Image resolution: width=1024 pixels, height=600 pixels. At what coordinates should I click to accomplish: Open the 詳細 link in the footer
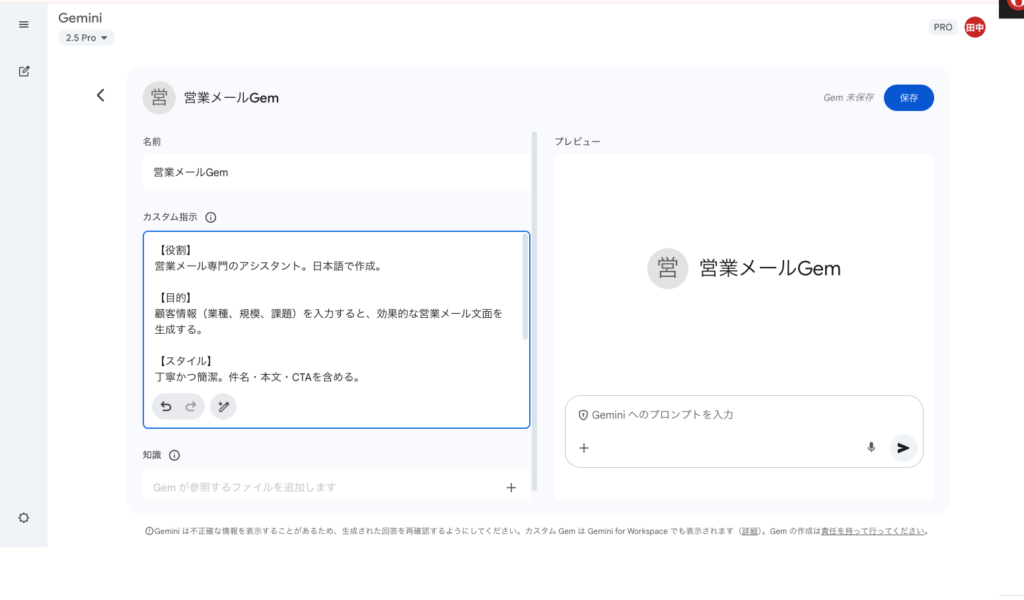click(x=750, y=531)
